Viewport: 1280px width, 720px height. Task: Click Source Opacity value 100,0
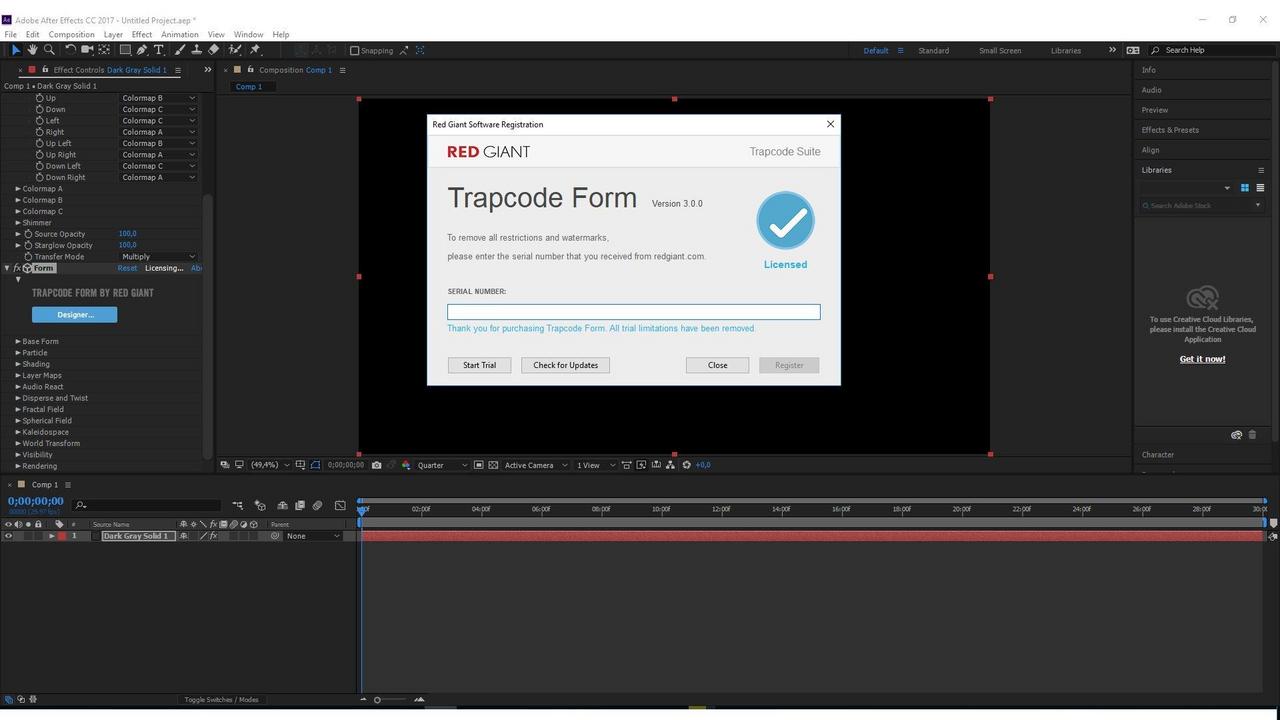point(127,234)
